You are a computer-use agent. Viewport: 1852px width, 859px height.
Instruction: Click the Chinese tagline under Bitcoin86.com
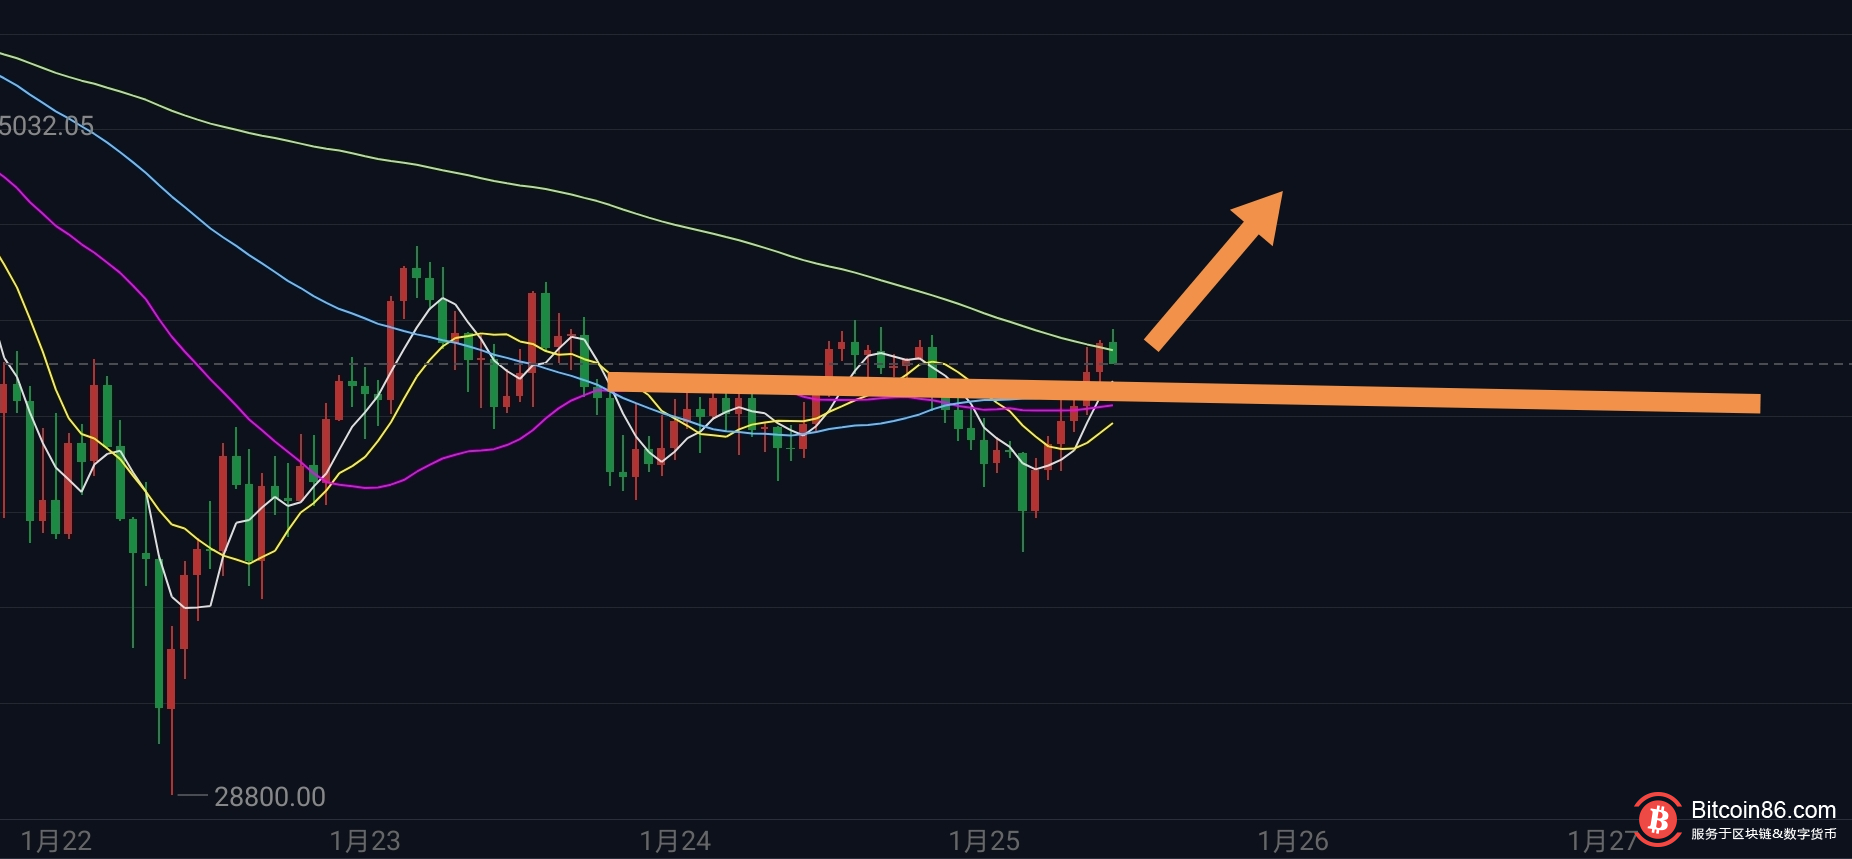click(x=1764, y=834)
